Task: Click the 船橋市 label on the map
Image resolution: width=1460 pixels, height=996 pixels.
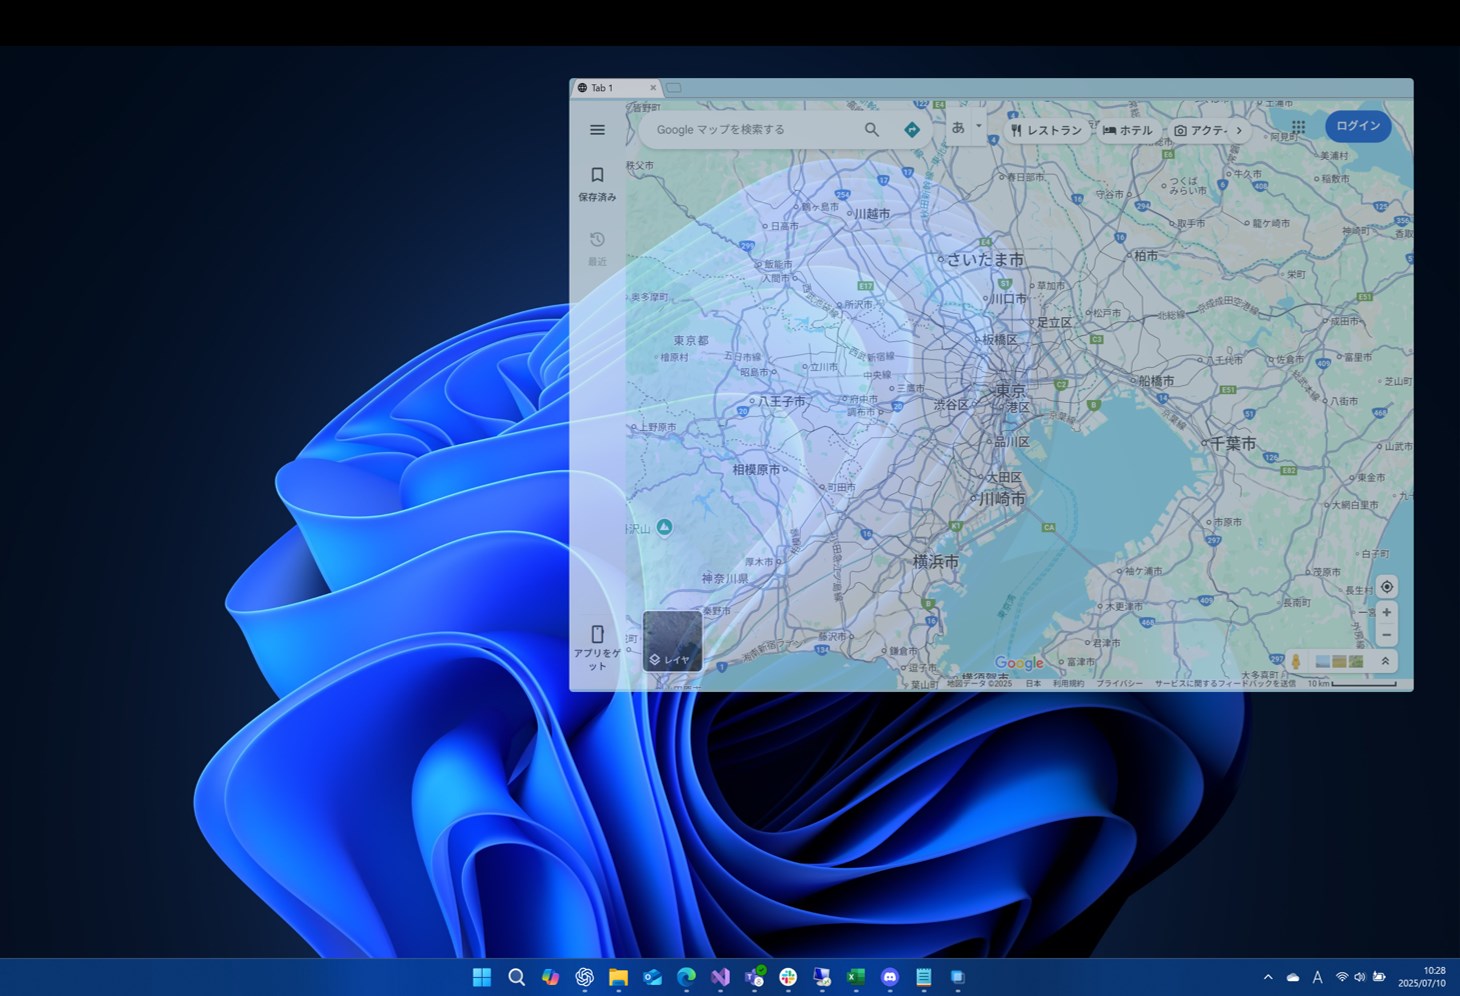Action: coord(1157,381)
